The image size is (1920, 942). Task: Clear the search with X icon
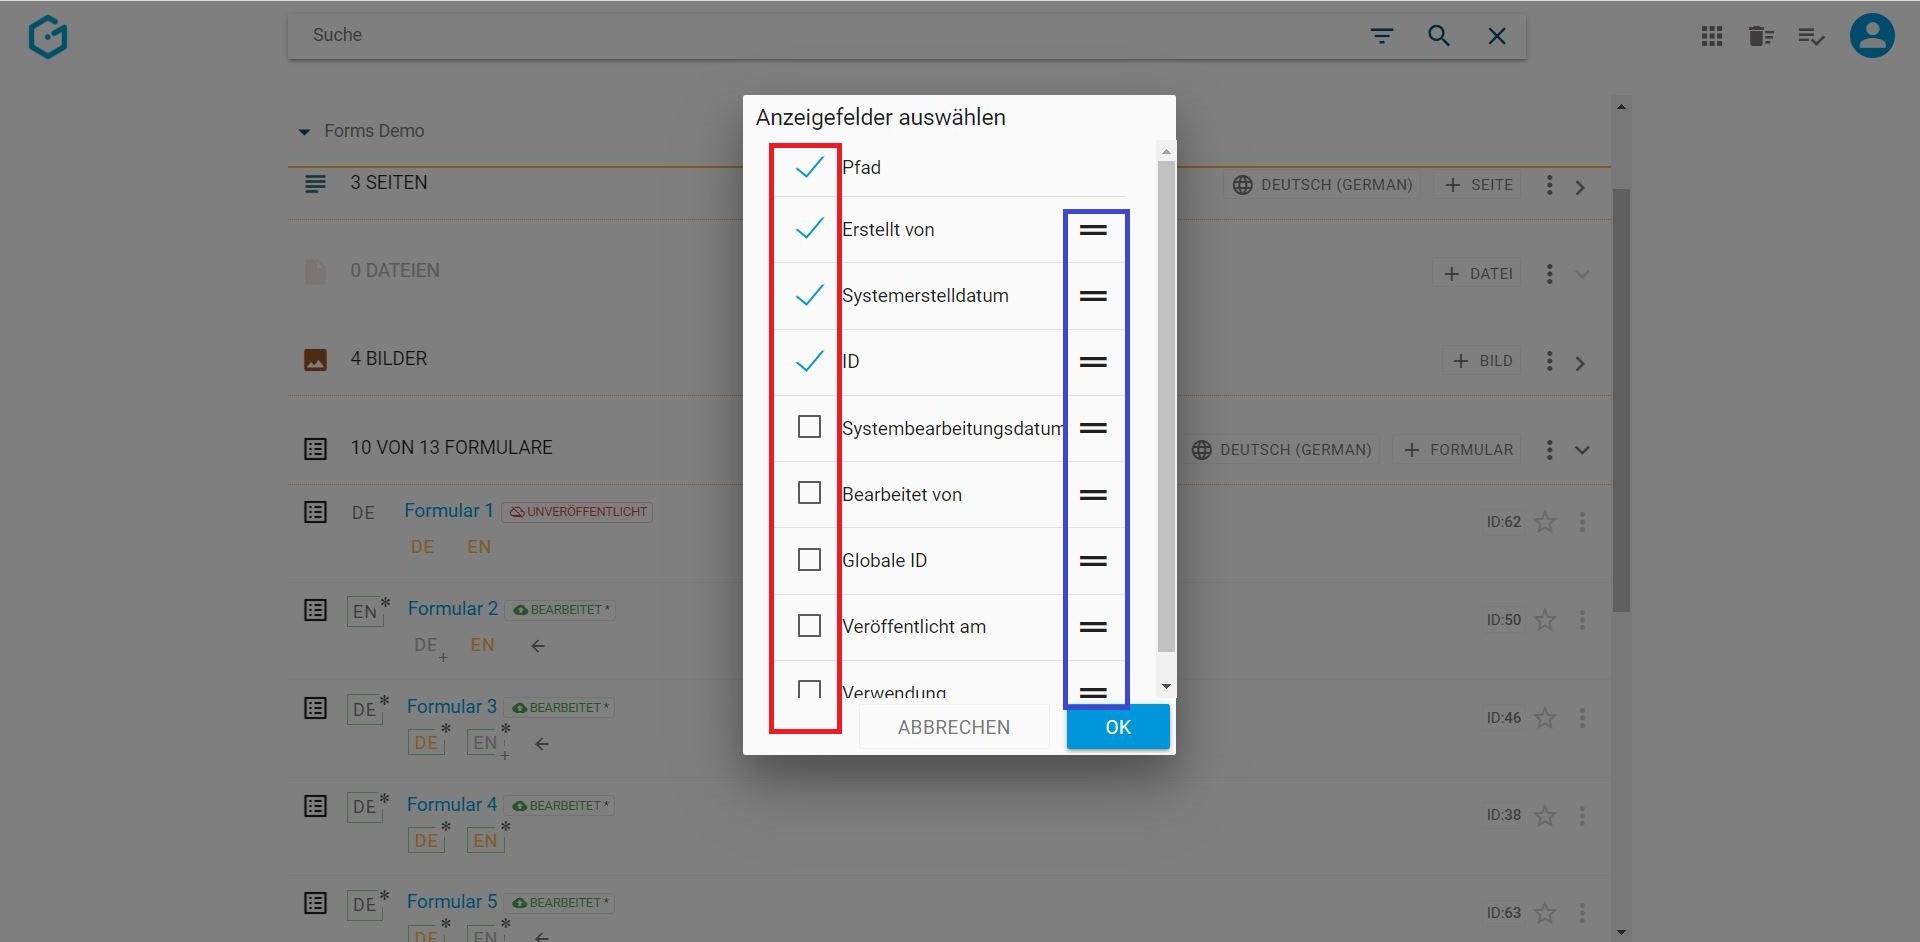click(x=1497, y=36)
